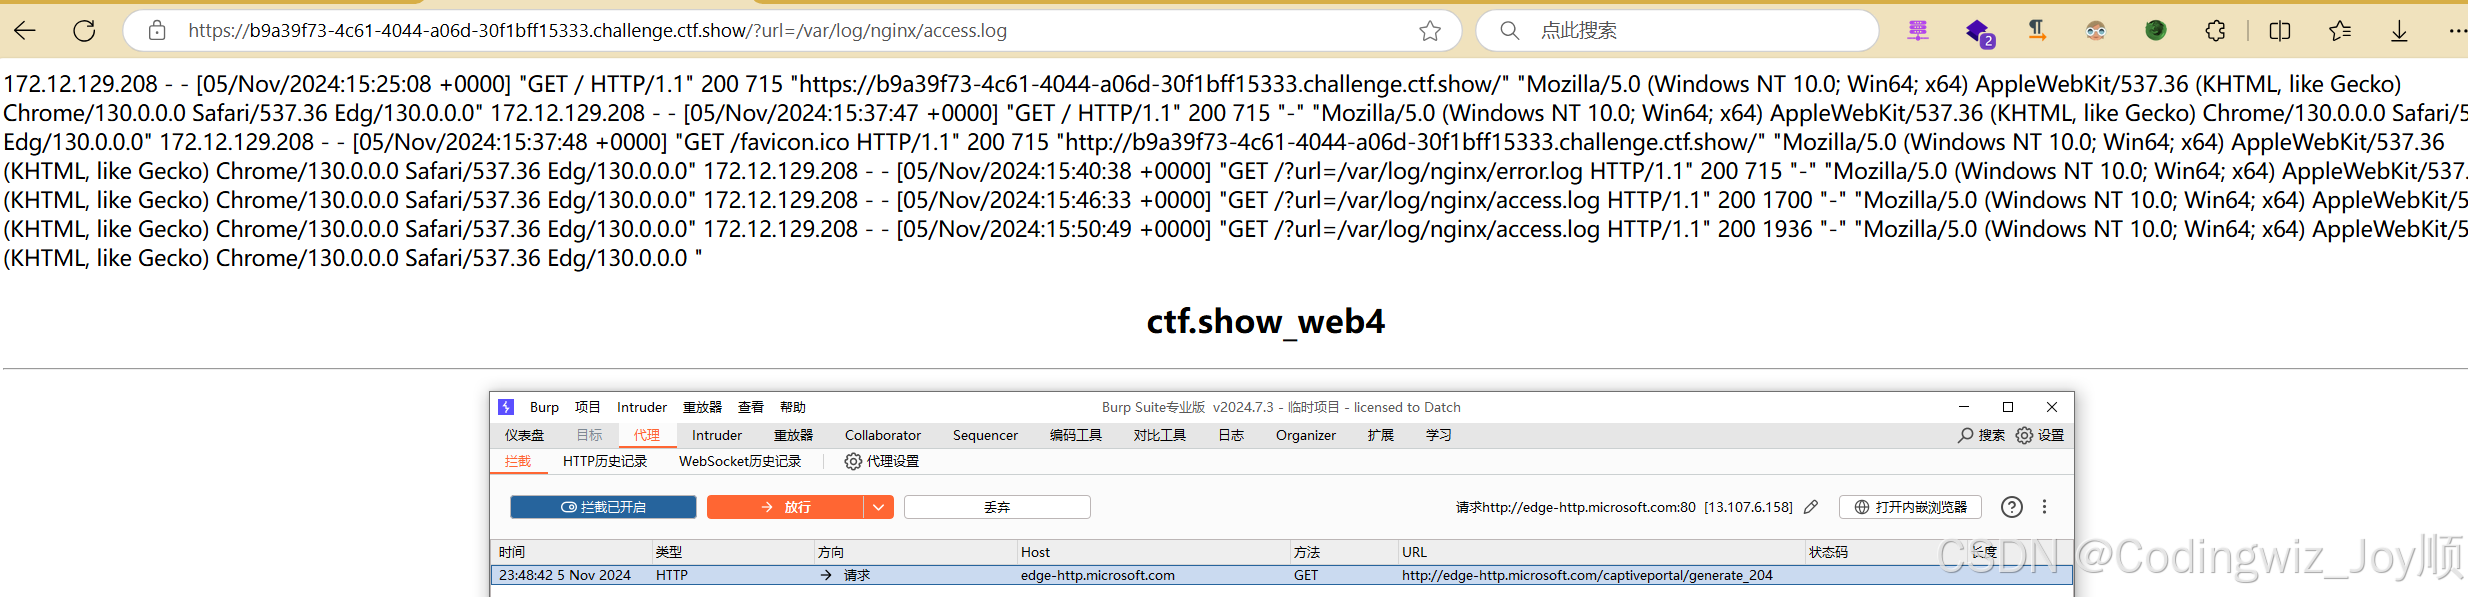Open the blue extension with badge 2

(x=1979, y=32)
